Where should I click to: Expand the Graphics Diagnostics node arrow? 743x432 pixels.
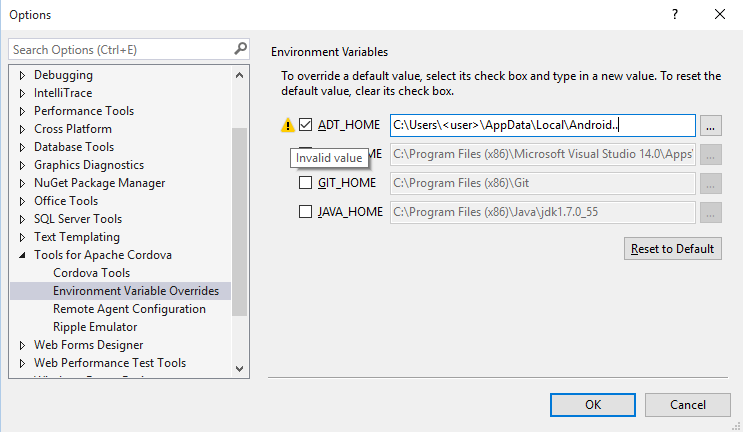[x=22, y=165]
